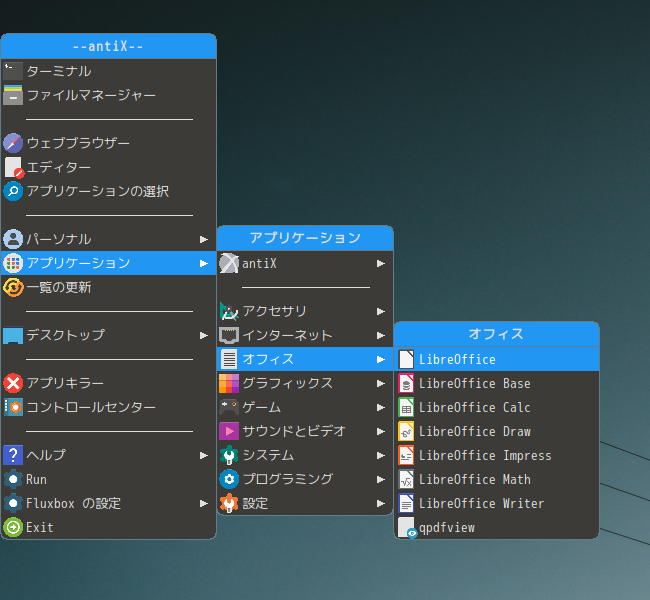Click the アプリキラー red X icon
650x600 pixels.
point(13,383)
